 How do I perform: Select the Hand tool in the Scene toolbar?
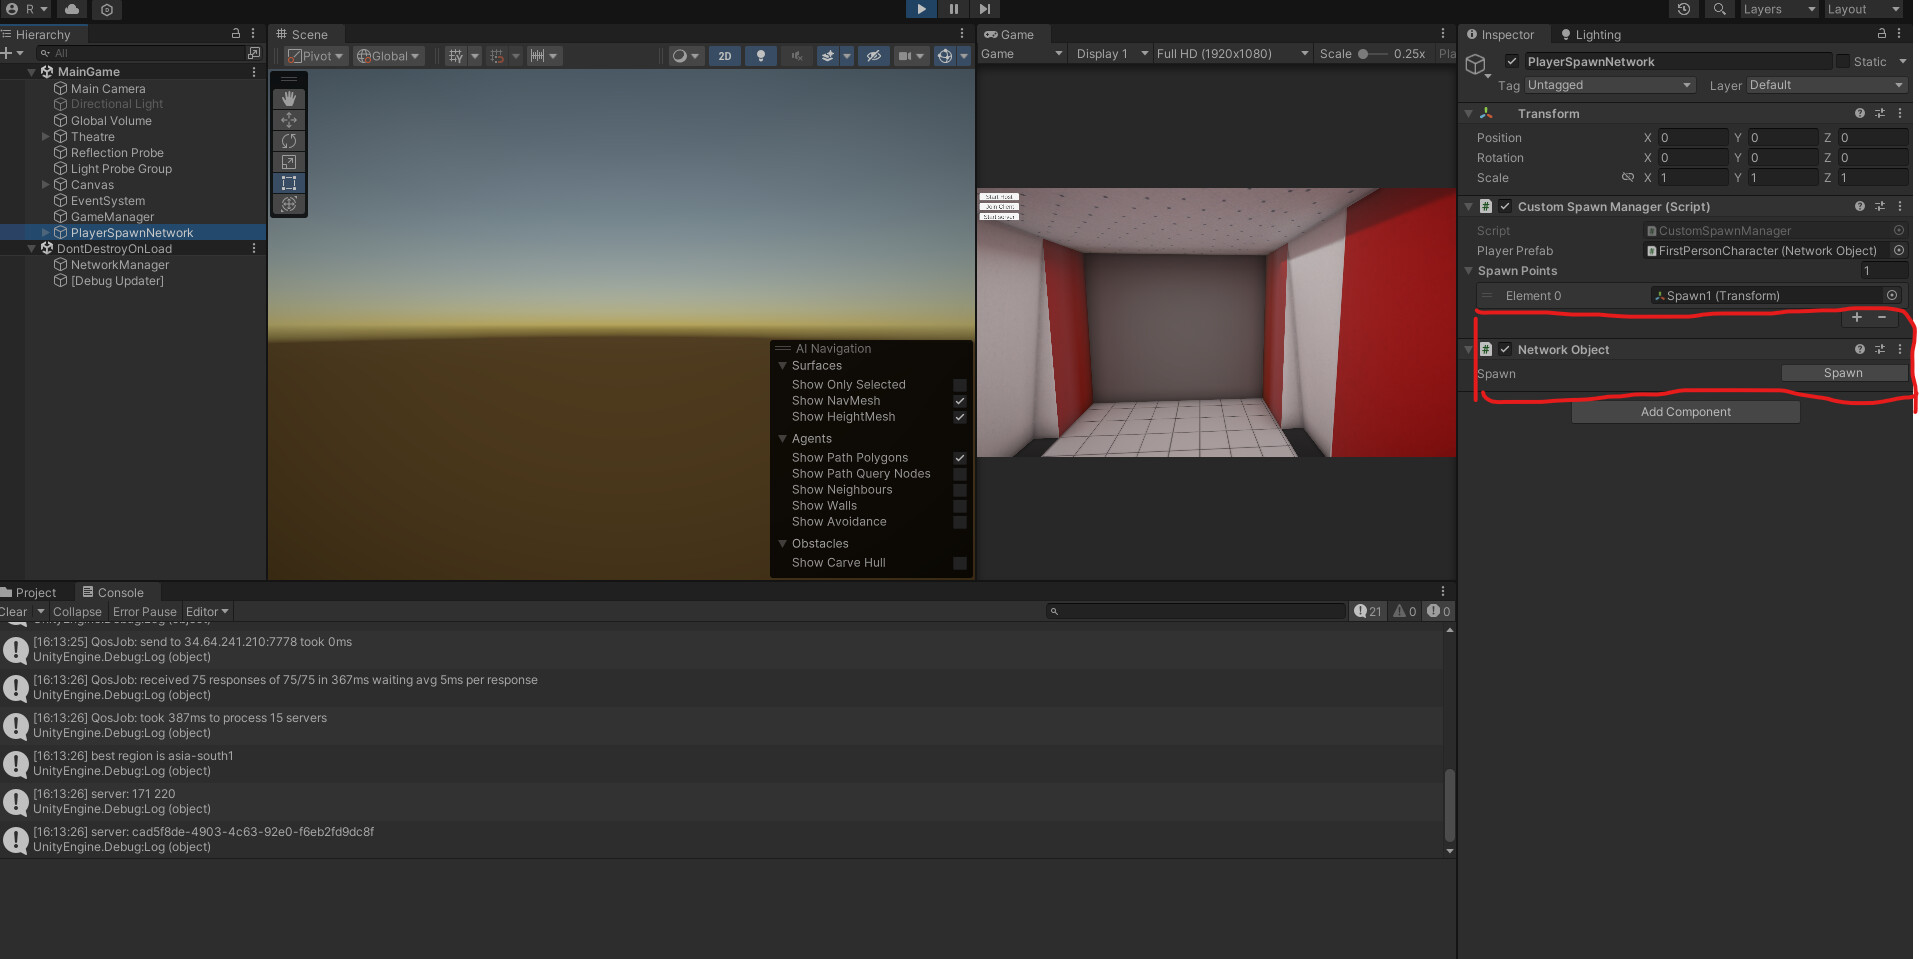coord(289,98)
